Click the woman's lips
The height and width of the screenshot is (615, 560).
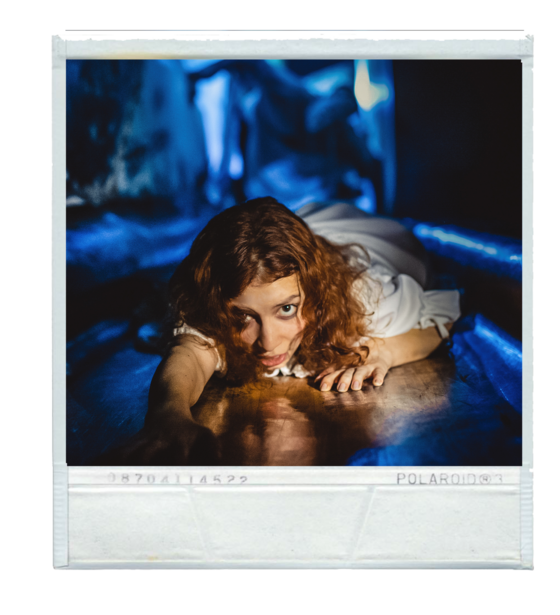click(x=272, y=360)
